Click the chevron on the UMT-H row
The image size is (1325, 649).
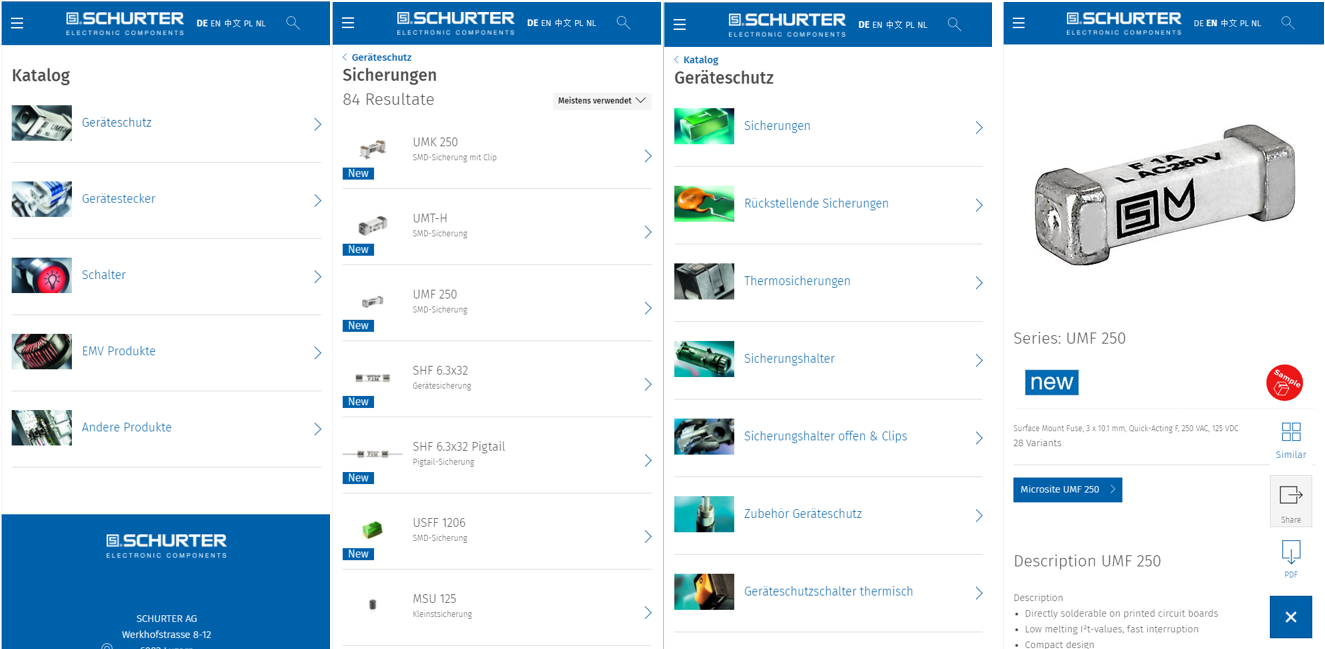click(648, 232)
